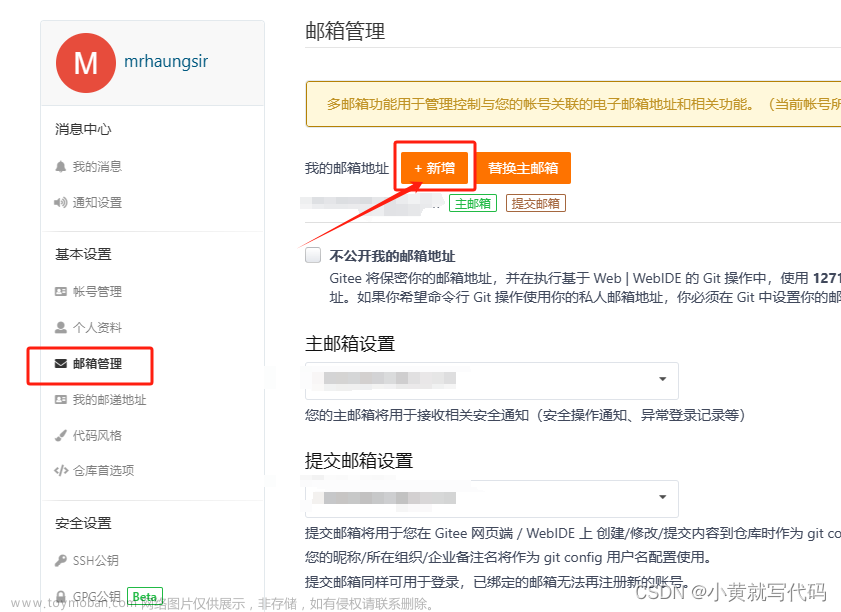
Task: Click the speaker icon beside 通知设置
Action: point(61,203)
